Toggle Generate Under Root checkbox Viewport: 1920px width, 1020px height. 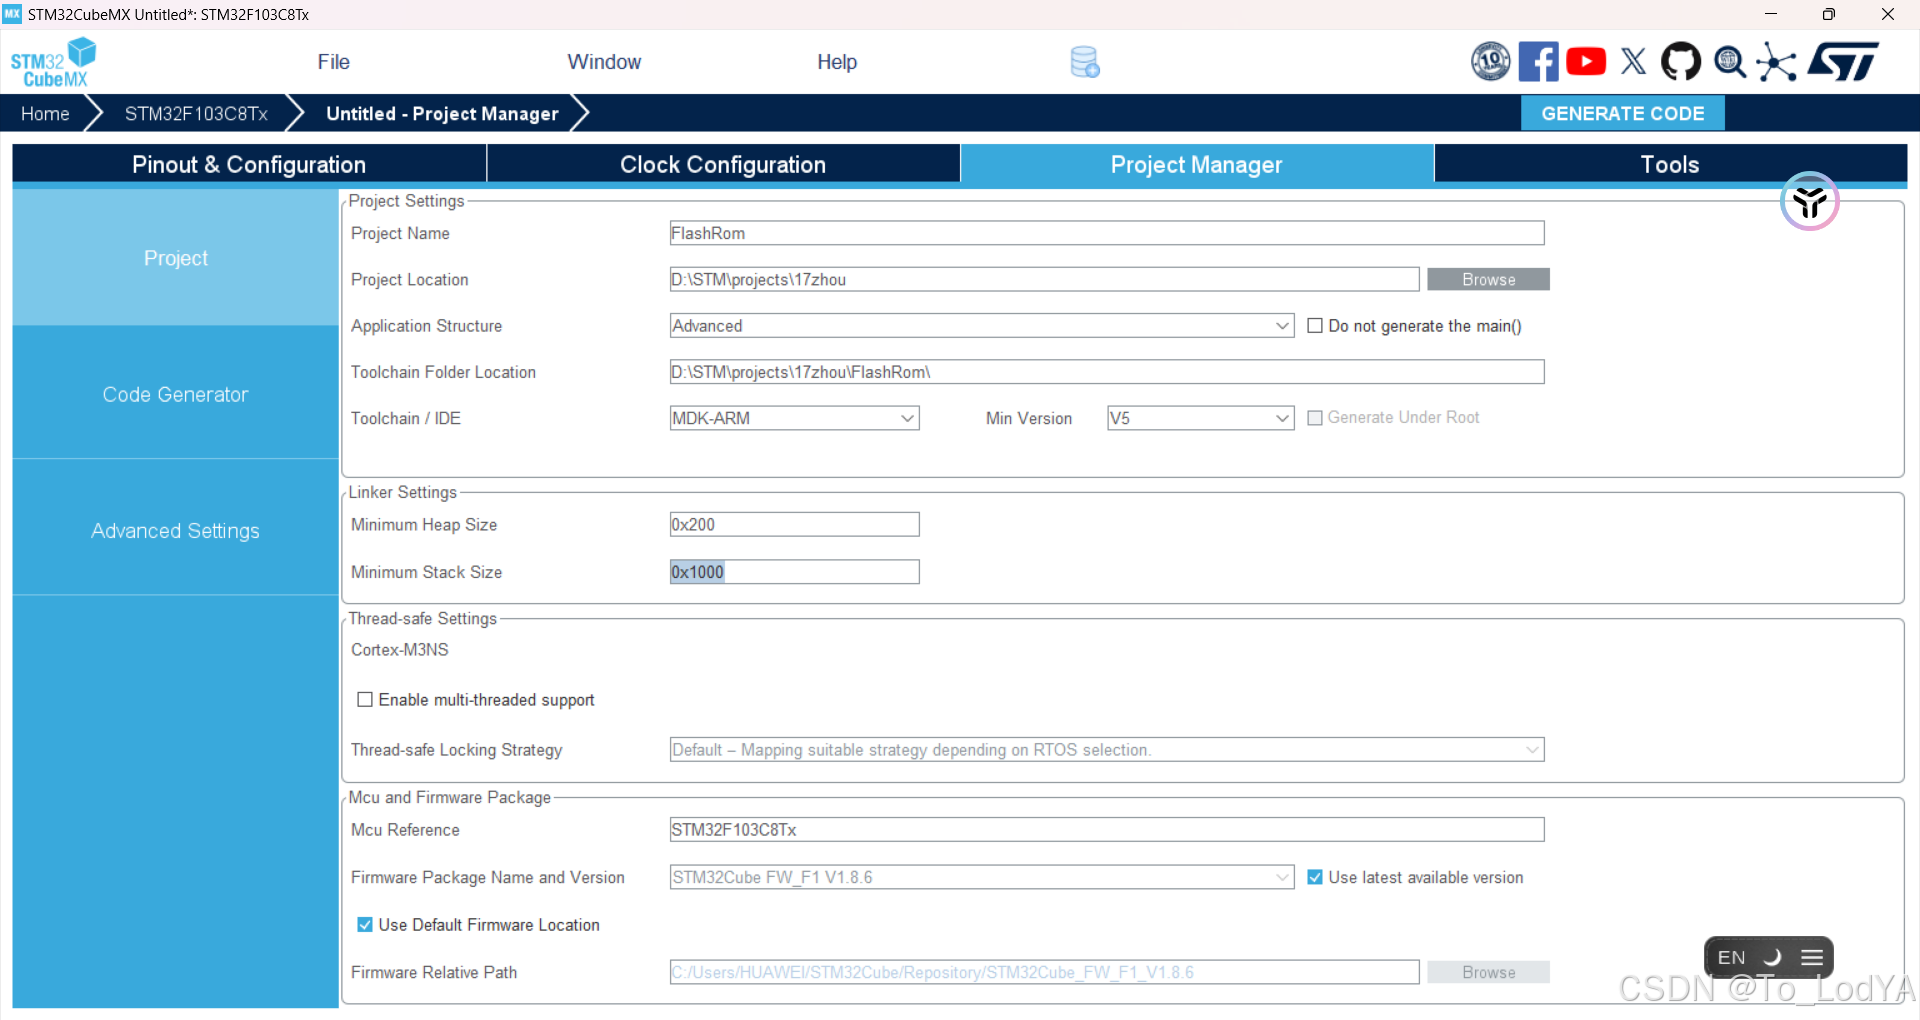click(x=1315, y=418)
